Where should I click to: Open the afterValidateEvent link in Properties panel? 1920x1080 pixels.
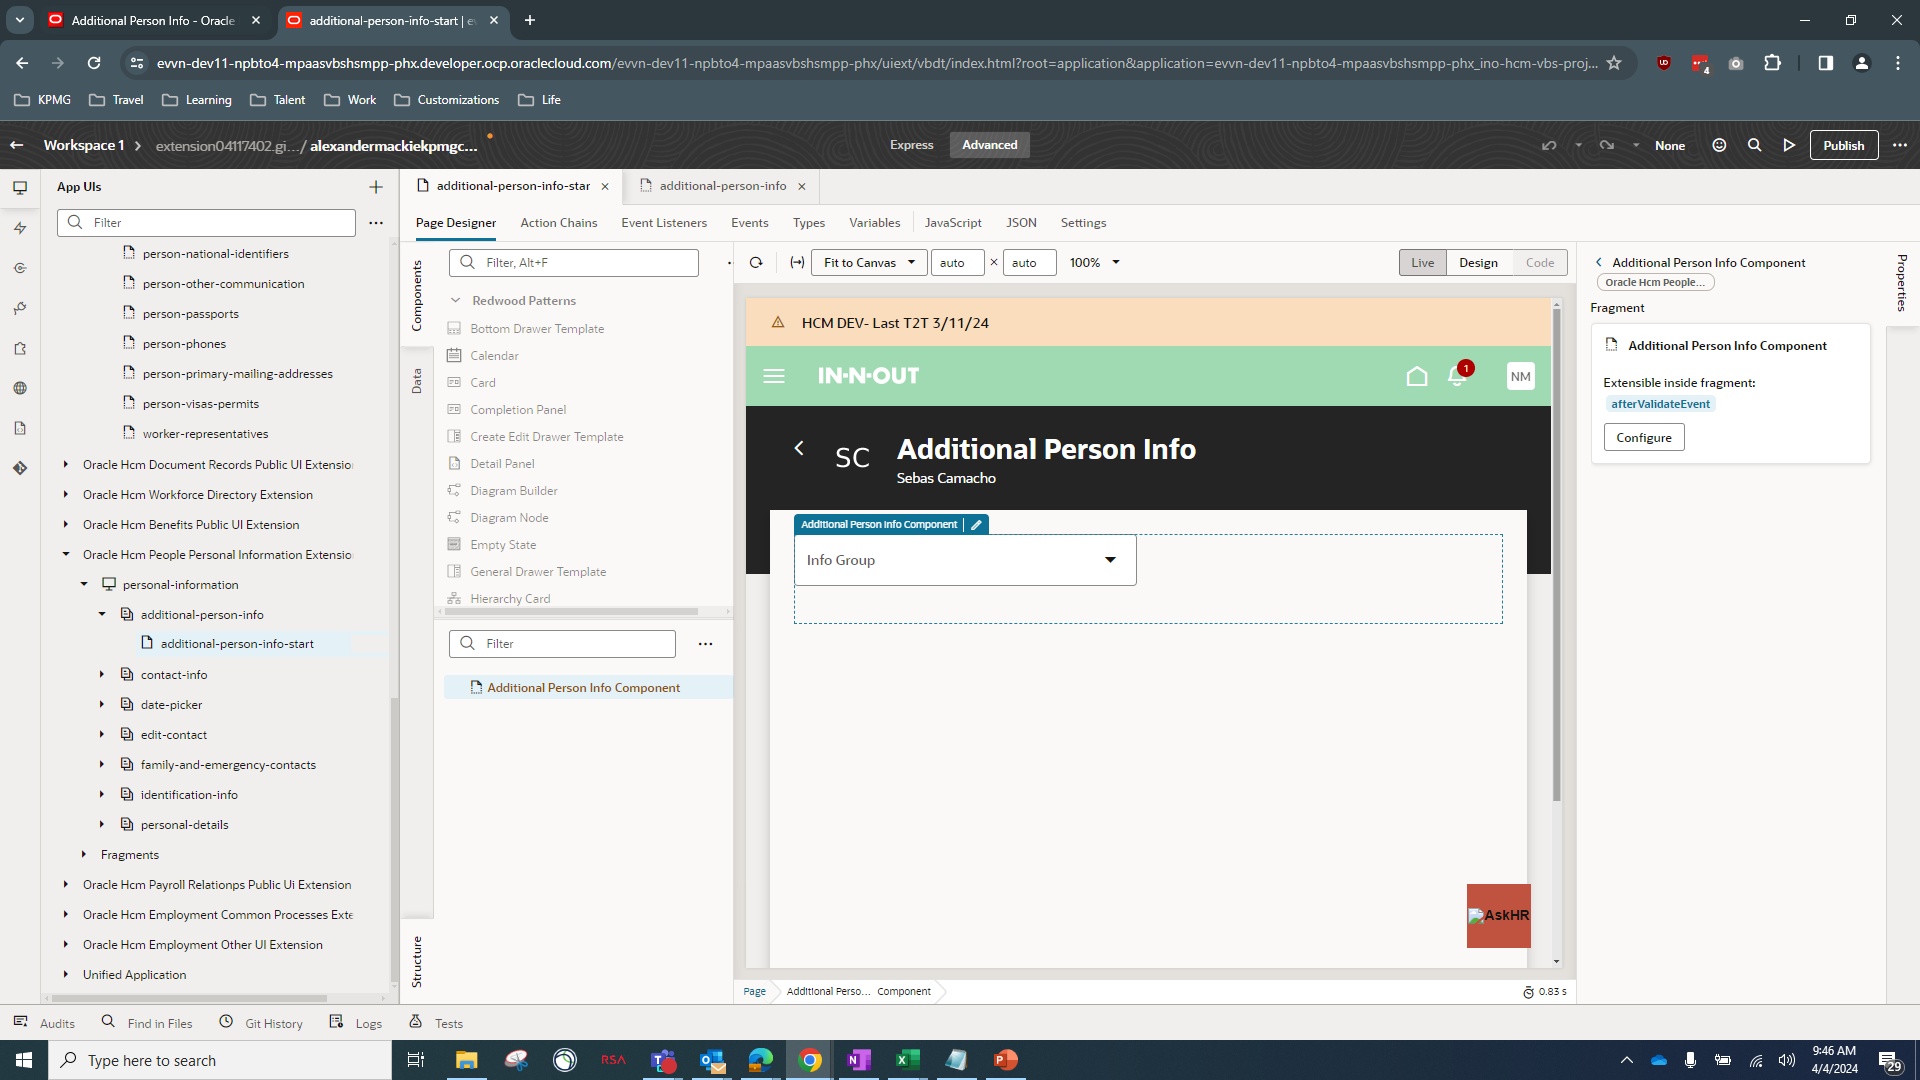[x=1660, y=404]
